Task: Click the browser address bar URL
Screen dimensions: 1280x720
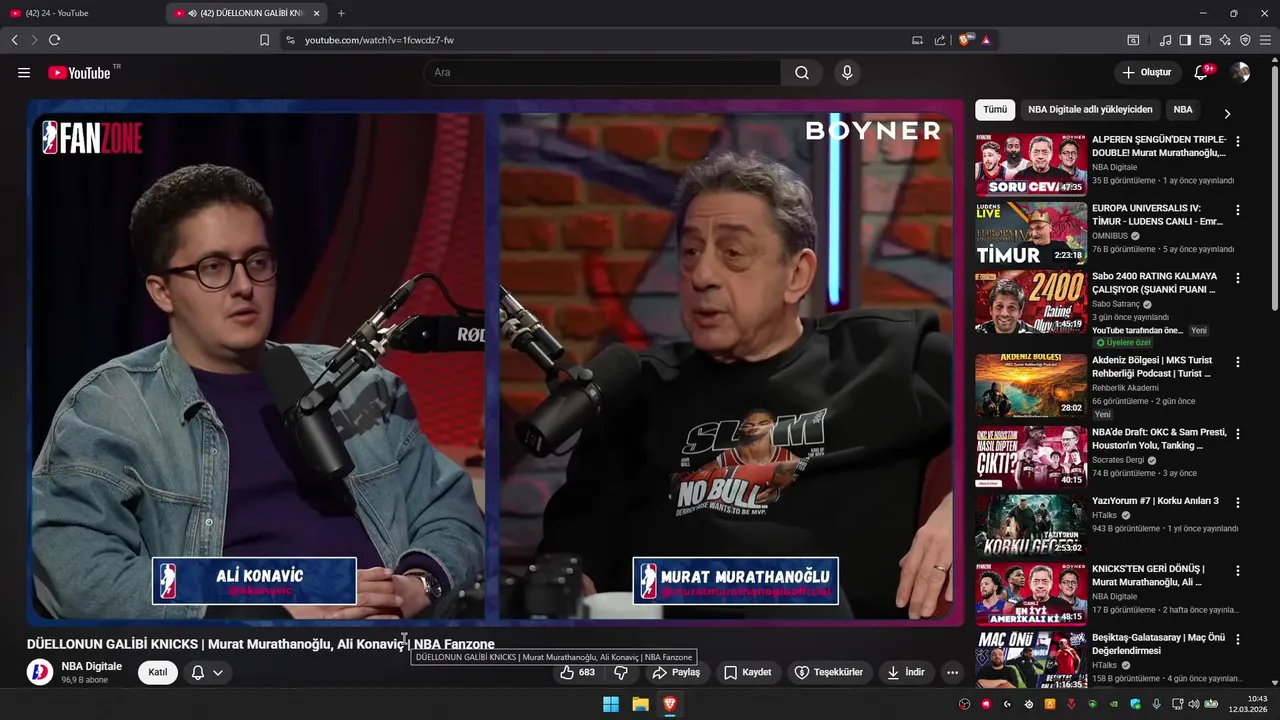Action: coord(379,40)
